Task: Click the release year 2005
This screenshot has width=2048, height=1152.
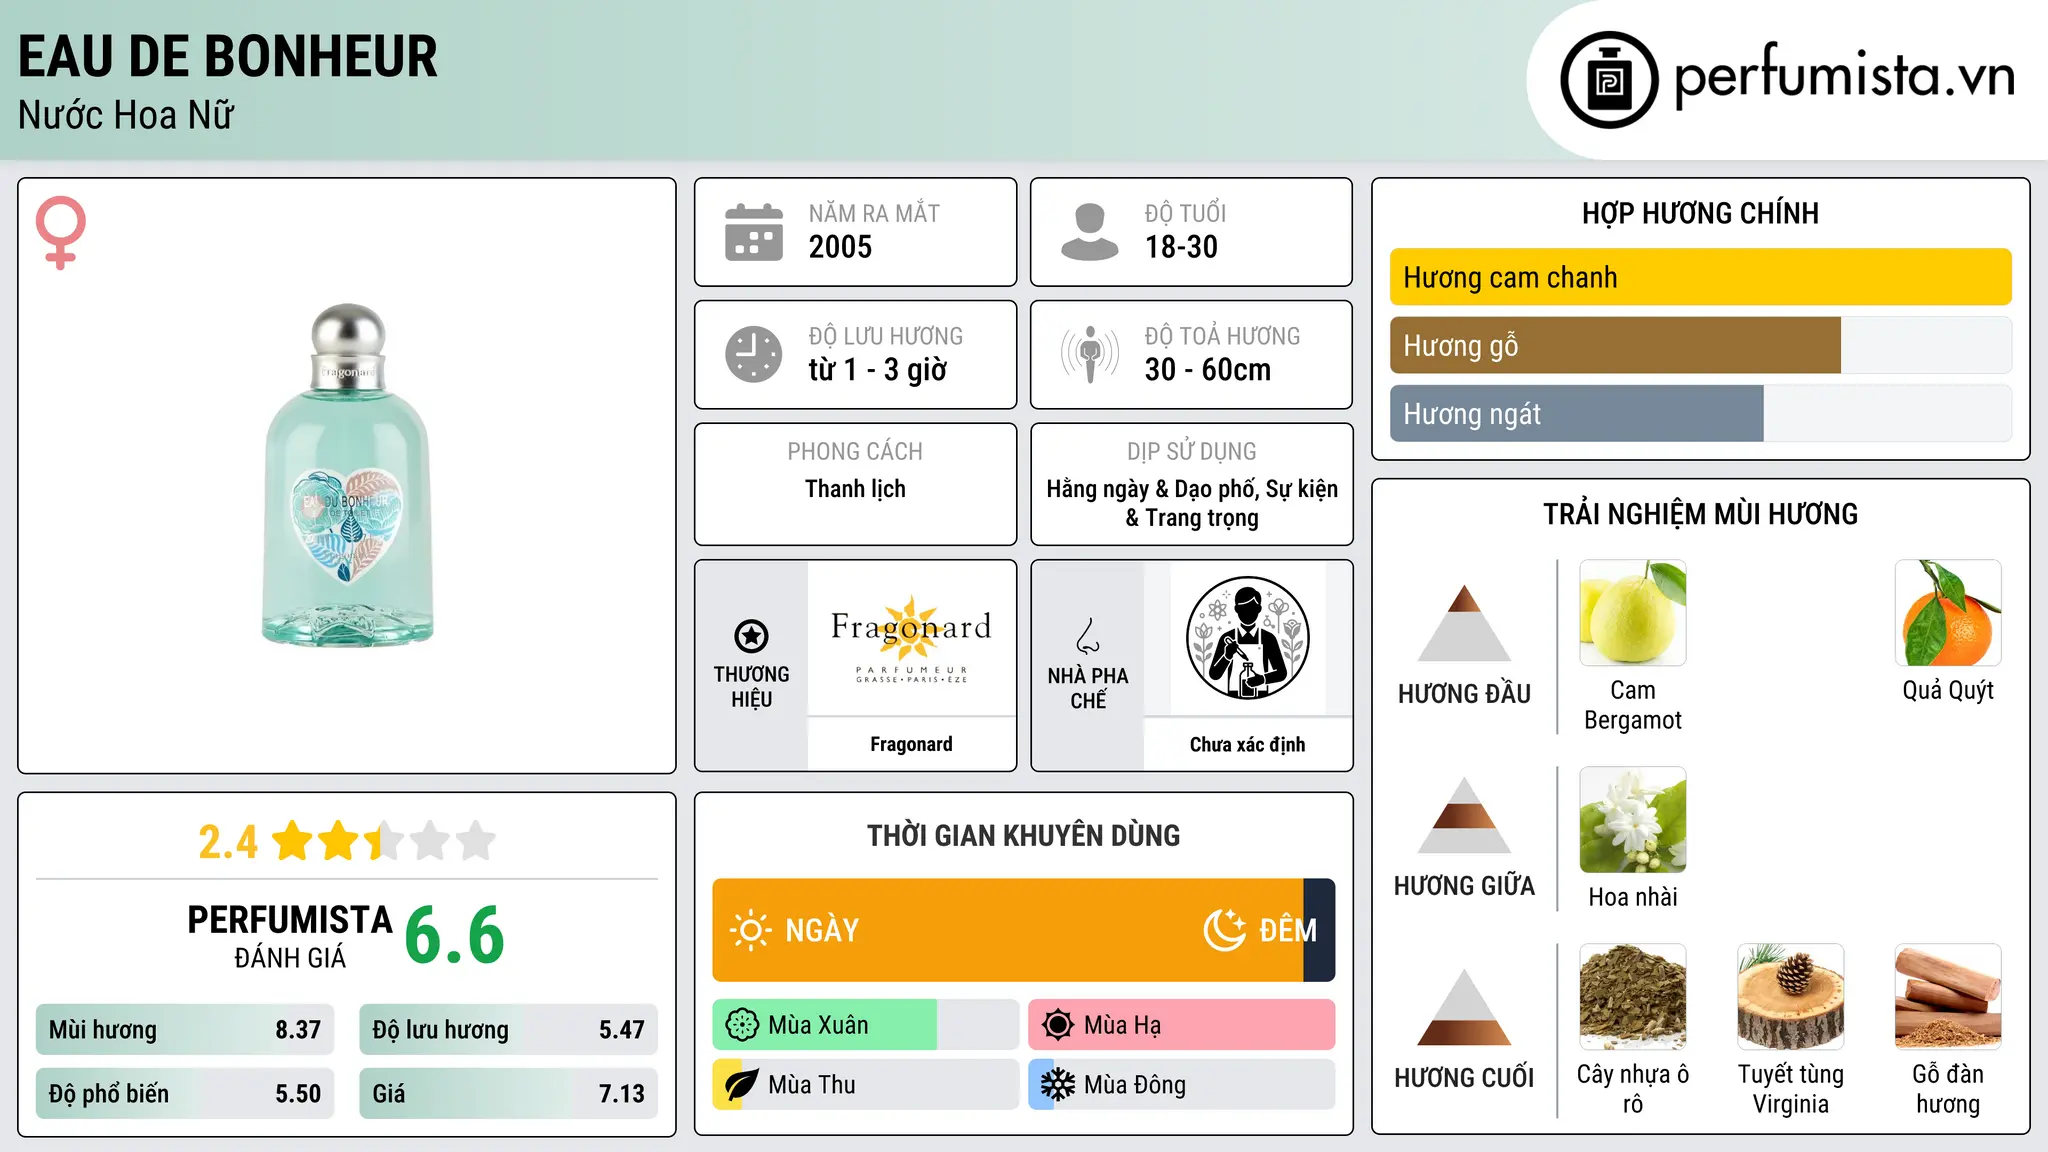Action: 840,247
